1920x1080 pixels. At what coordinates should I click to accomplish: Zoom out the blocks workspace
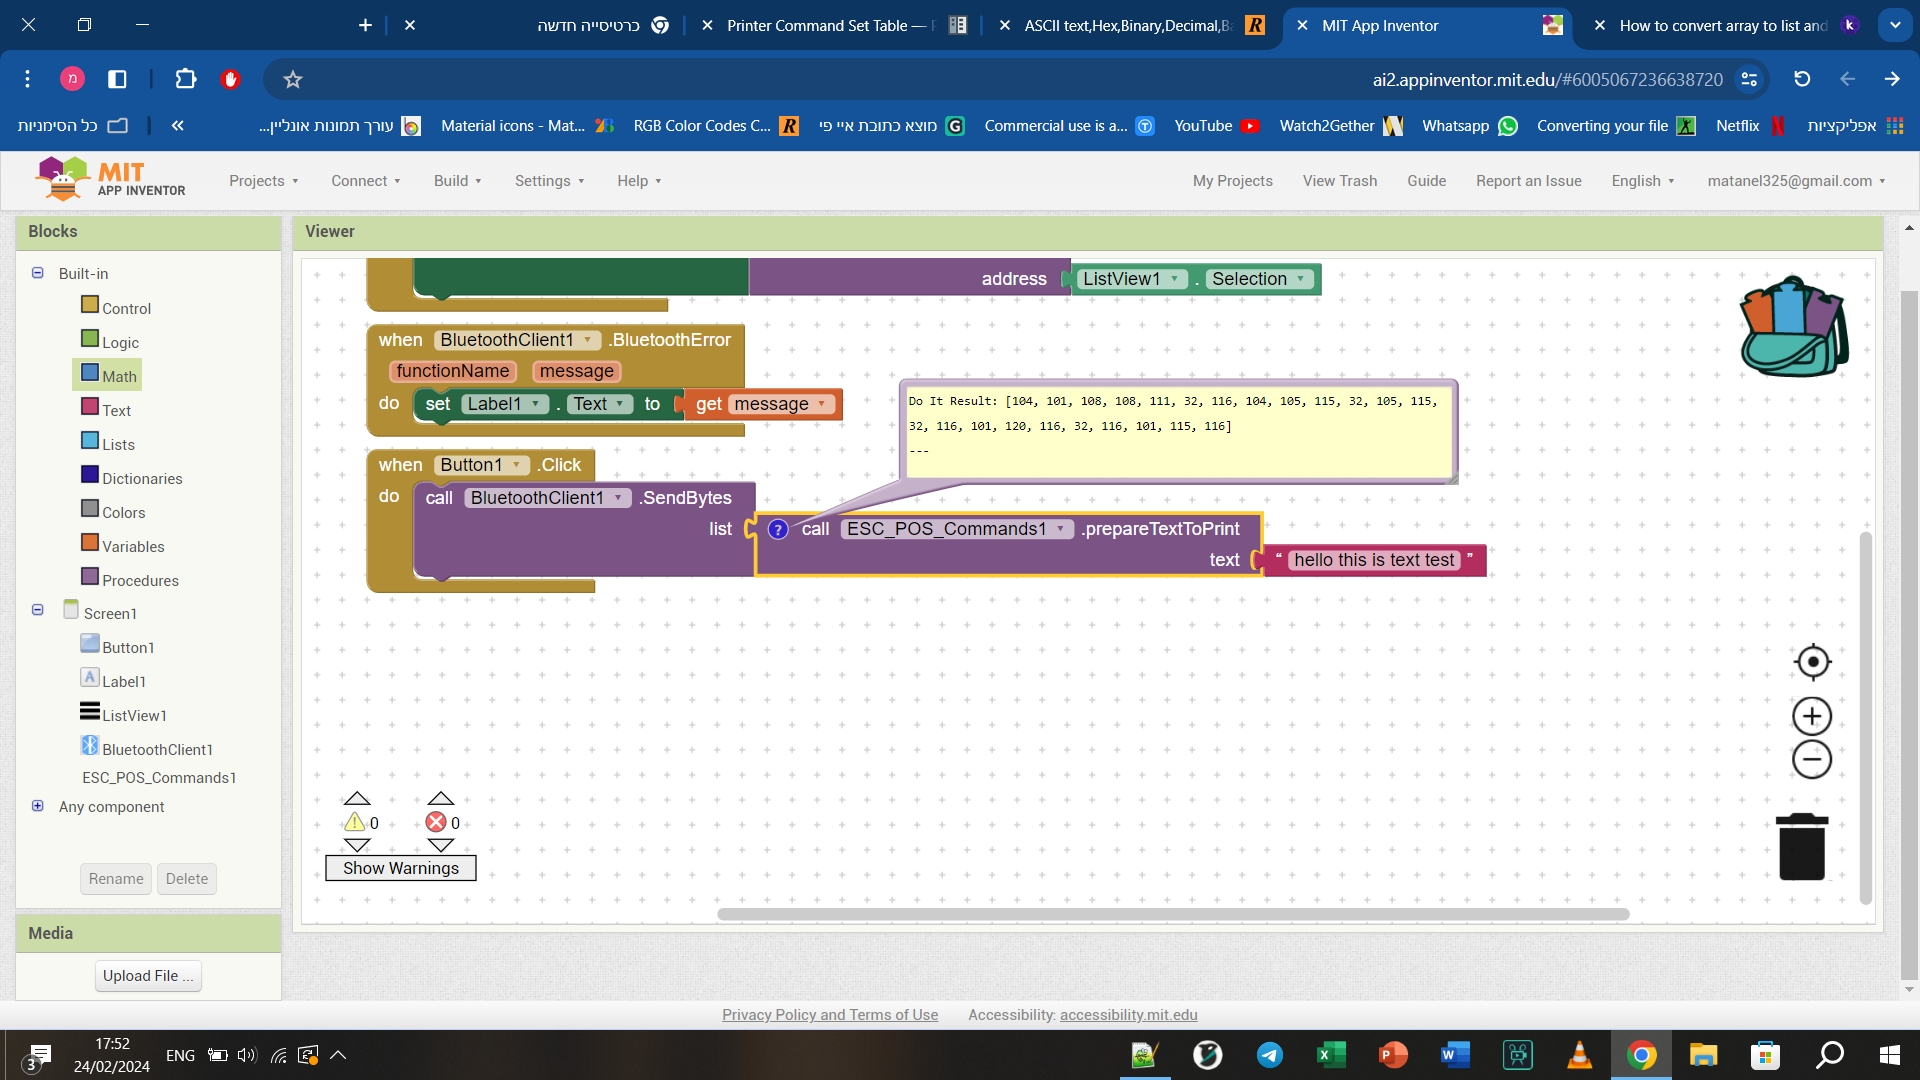click(1812, 760)
